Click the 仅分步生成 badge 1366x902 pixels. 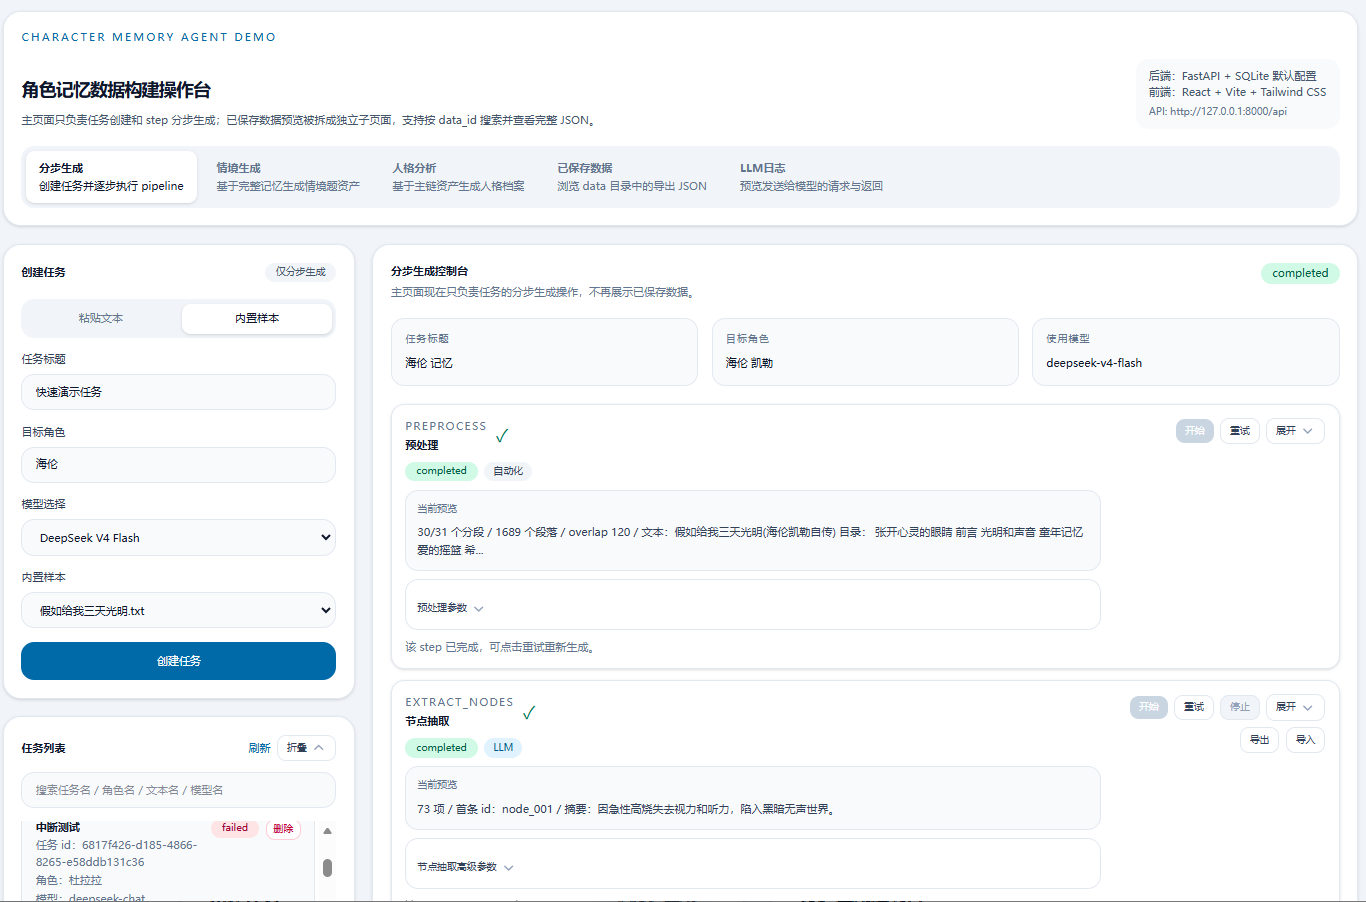(x=301, y=272)
